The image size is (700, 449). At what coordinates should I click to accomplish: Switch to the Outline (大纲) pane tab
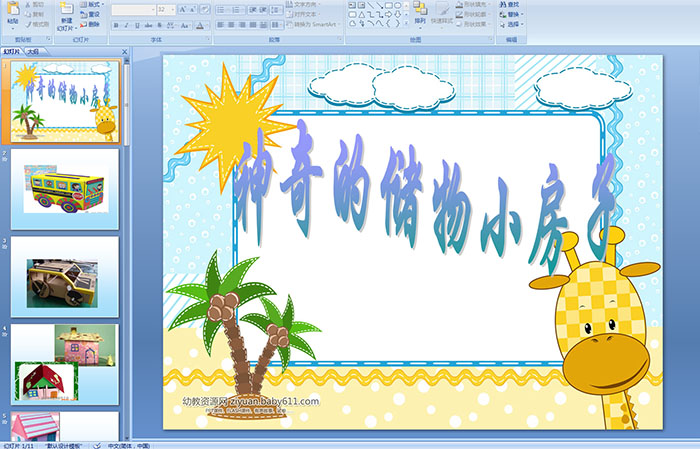coord(33,52)
